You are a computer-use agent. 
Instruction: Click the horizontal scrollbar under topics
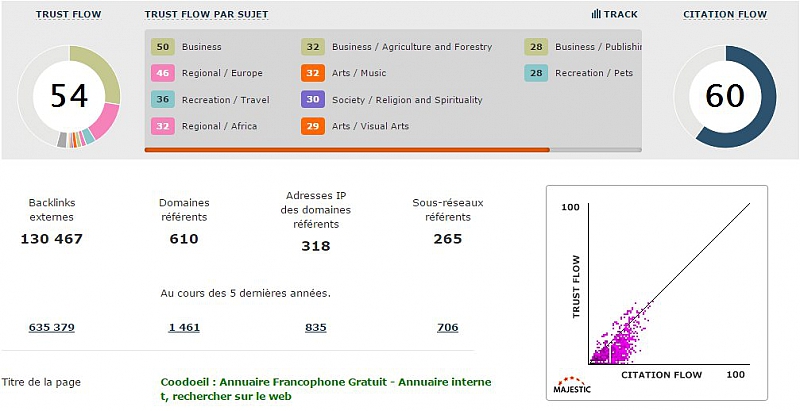[x=346, y=150]
